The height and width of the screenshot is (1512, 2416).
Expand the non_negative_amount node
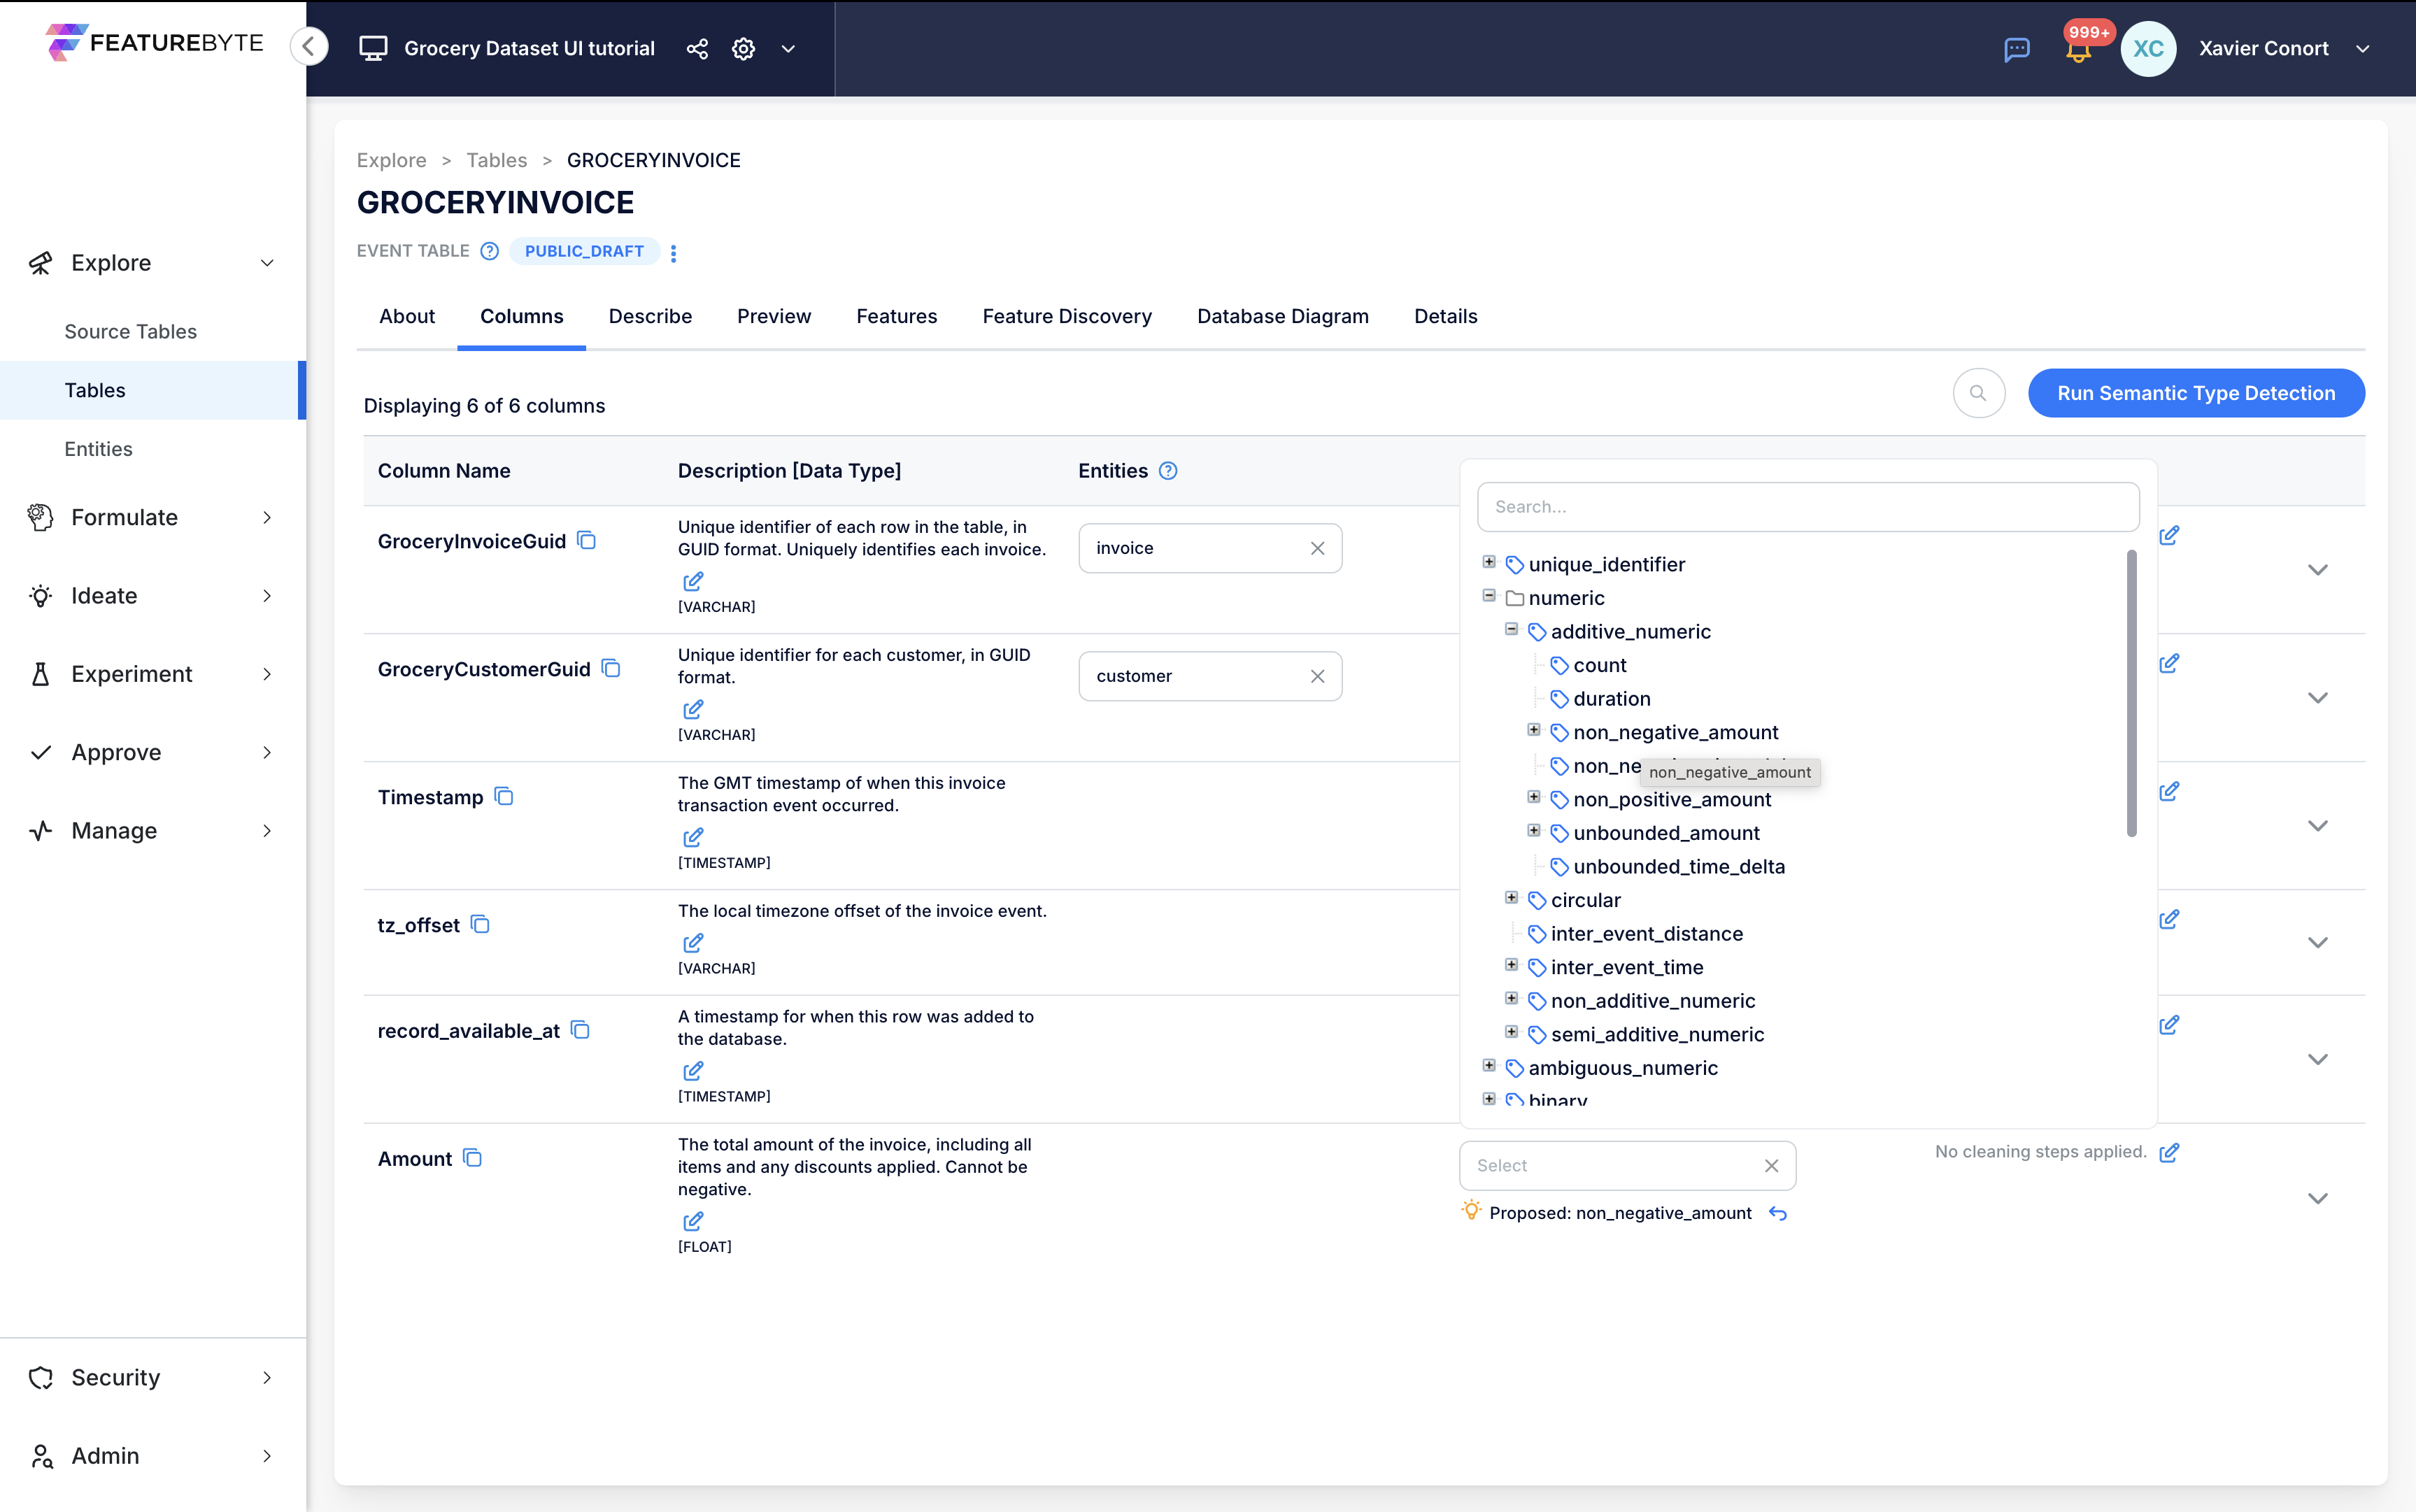pyautogui.click(x=1534, y=730)
